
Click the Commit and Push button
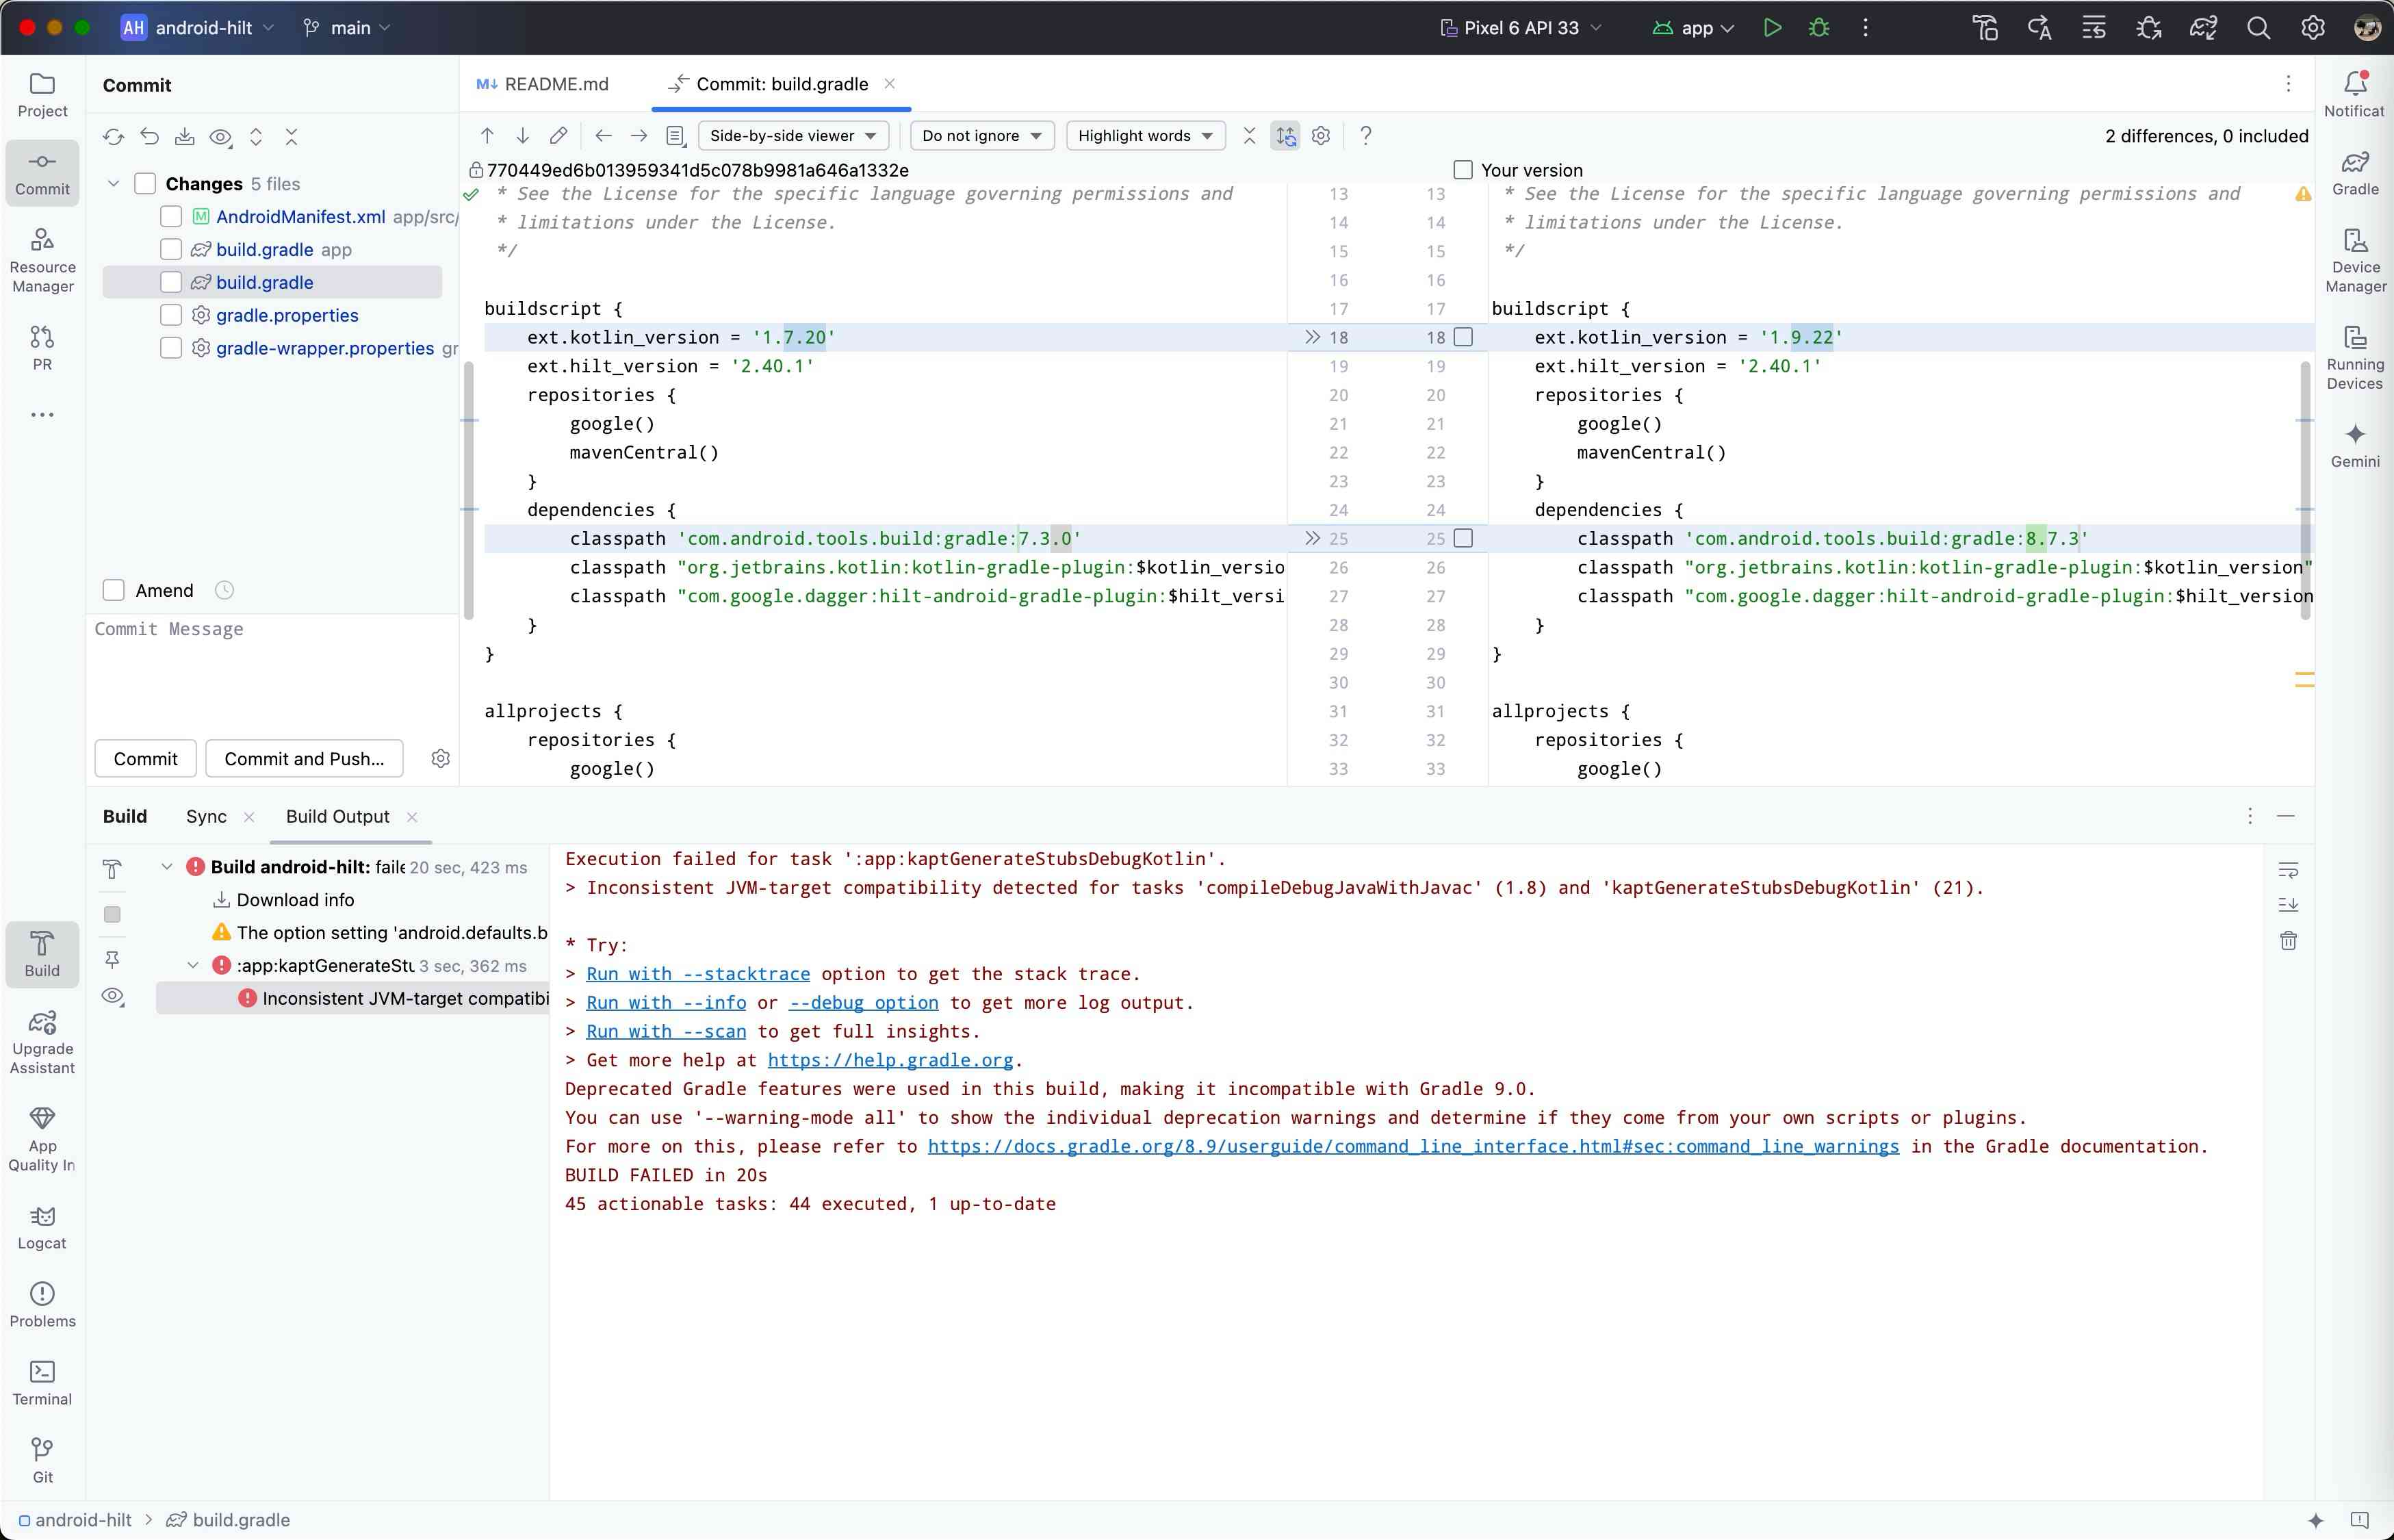click(x=304, y=759)
